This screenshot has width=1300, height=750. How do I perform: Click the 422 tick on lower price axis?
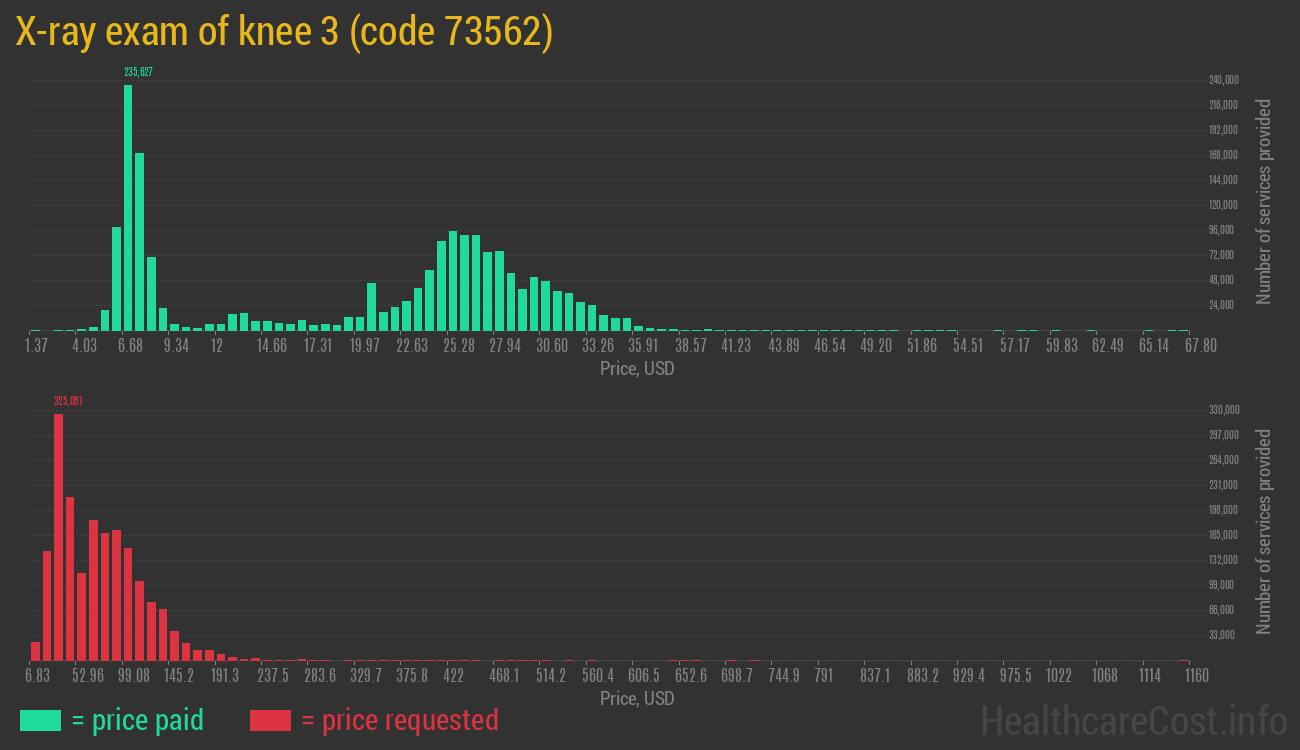click(453, 676)
